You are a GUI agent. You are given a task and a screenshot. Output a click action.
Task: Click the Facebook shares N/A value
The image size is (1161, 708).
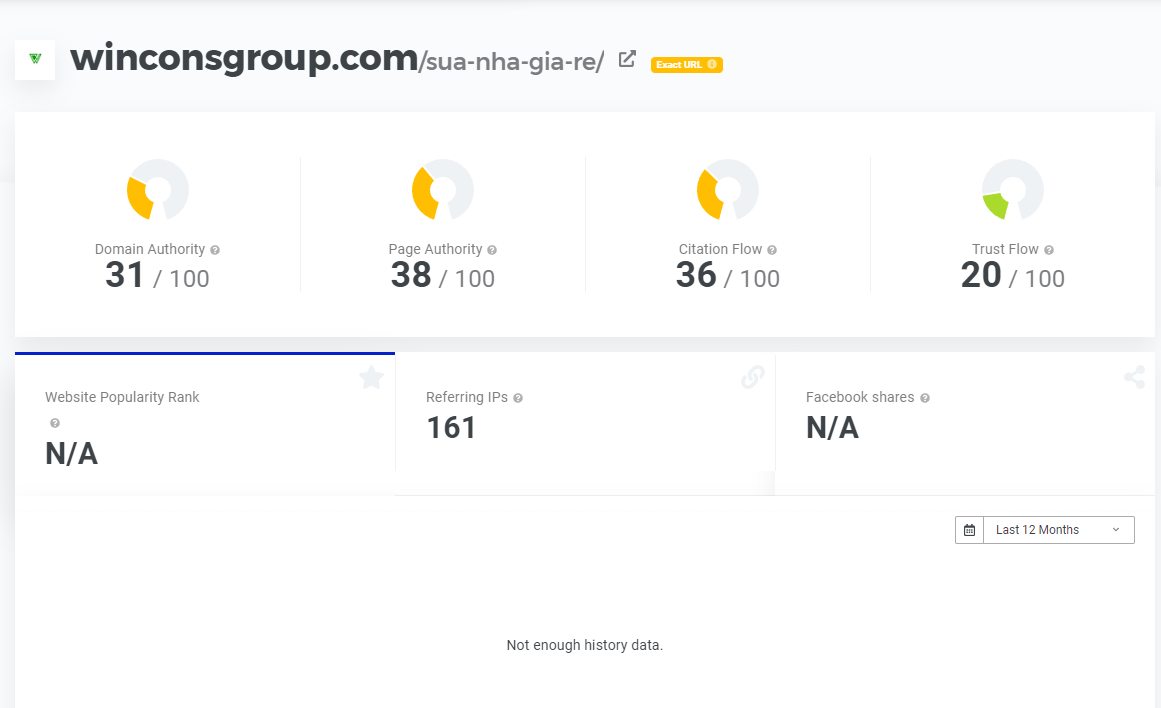(832, 428)
